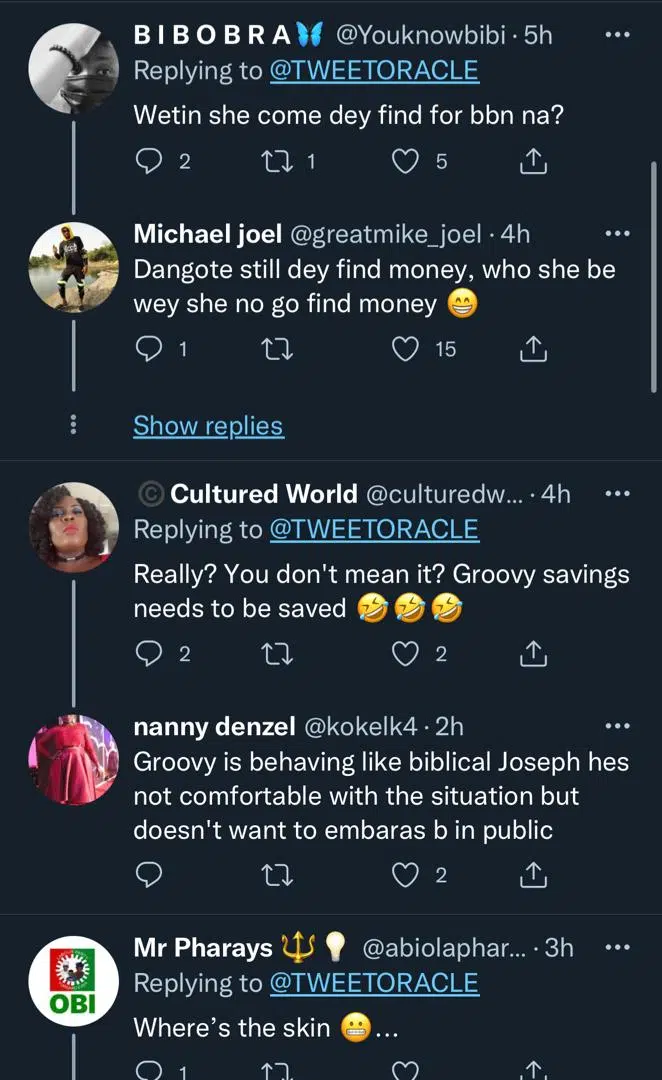Open more options on nanny denzel's tweet
Screen dimensions: 662x1080
click(x=618, y=726)
